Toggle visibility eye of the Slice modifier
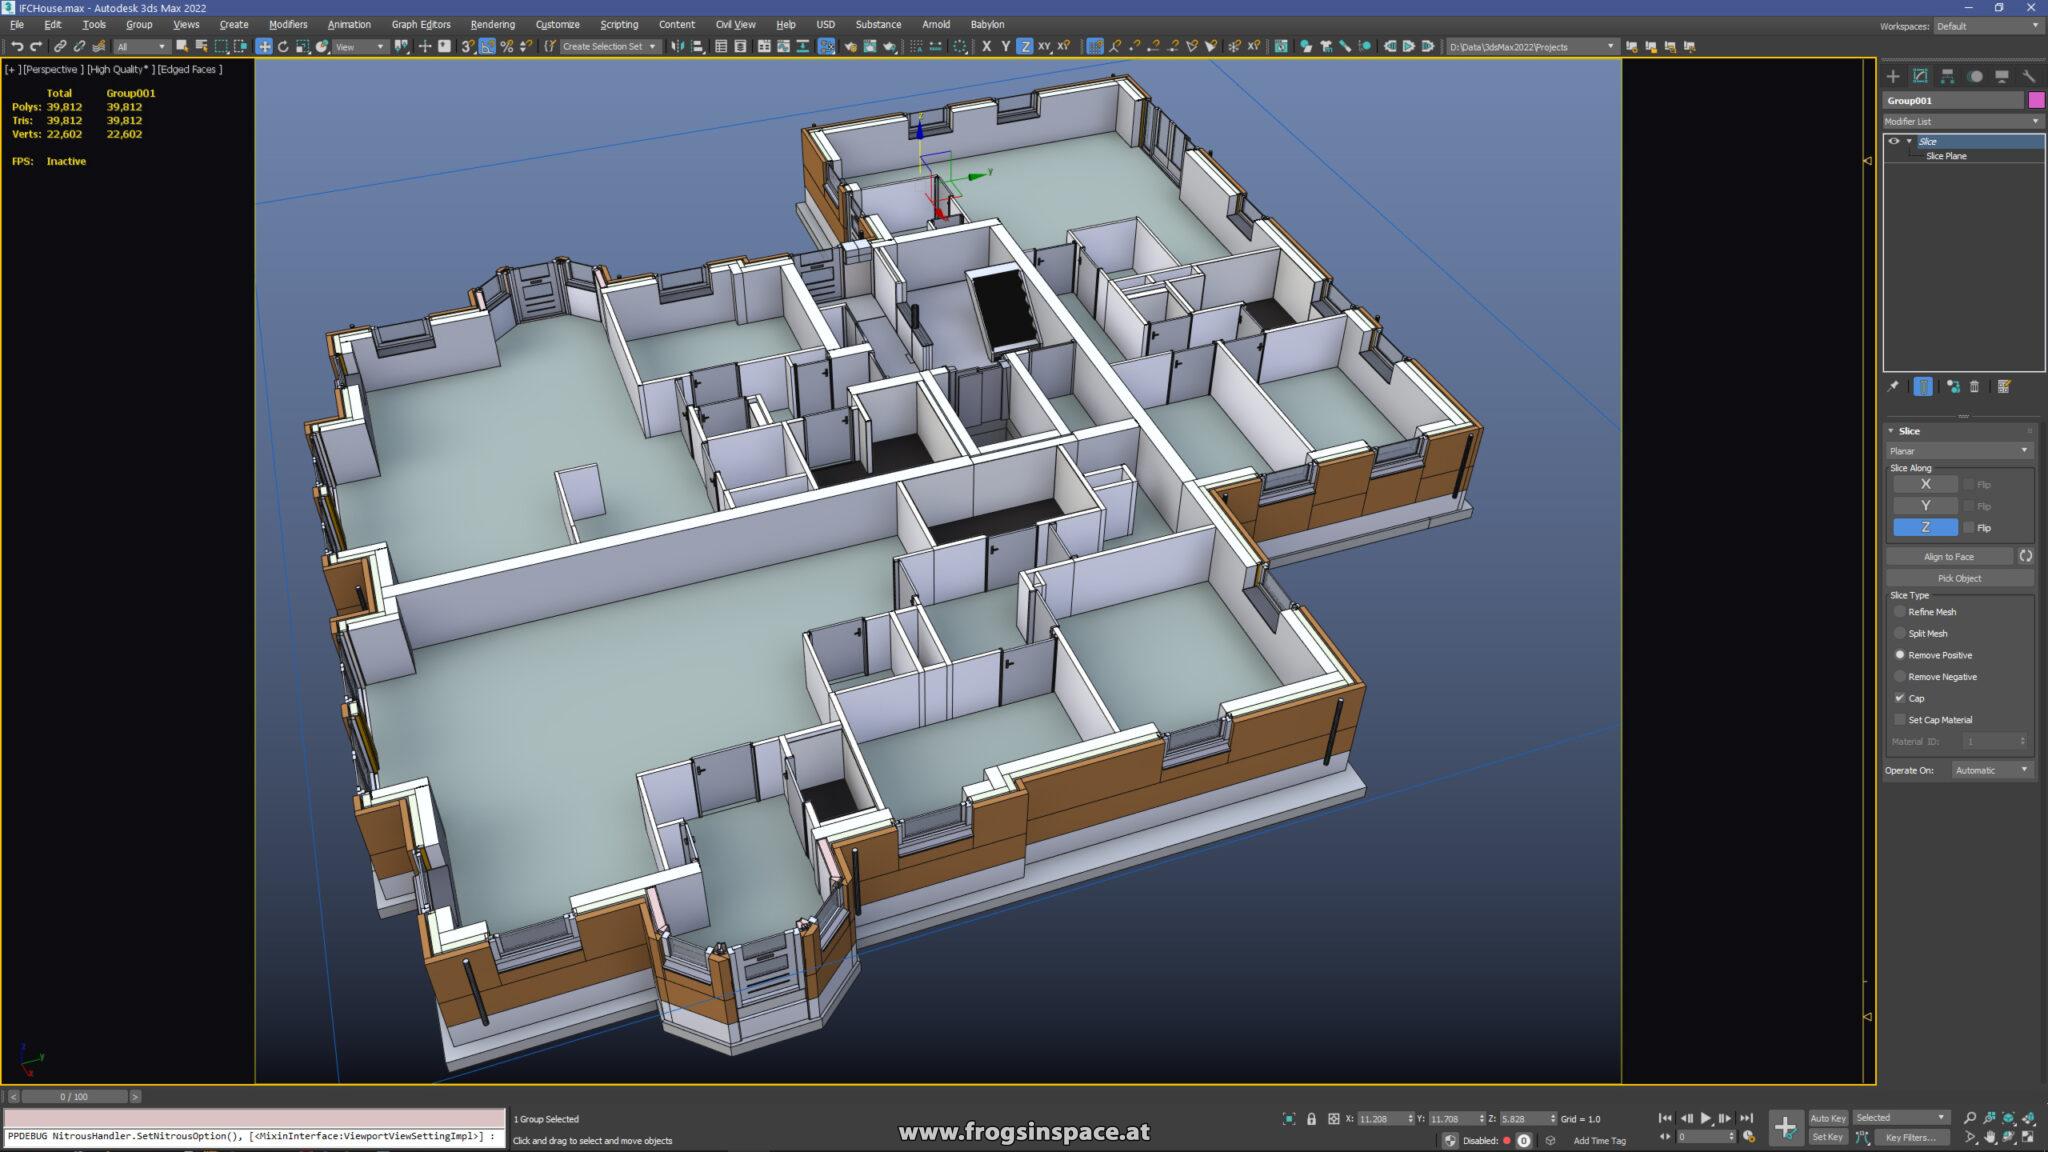Screen dimensions: 2048x1152 point(1893,141)
